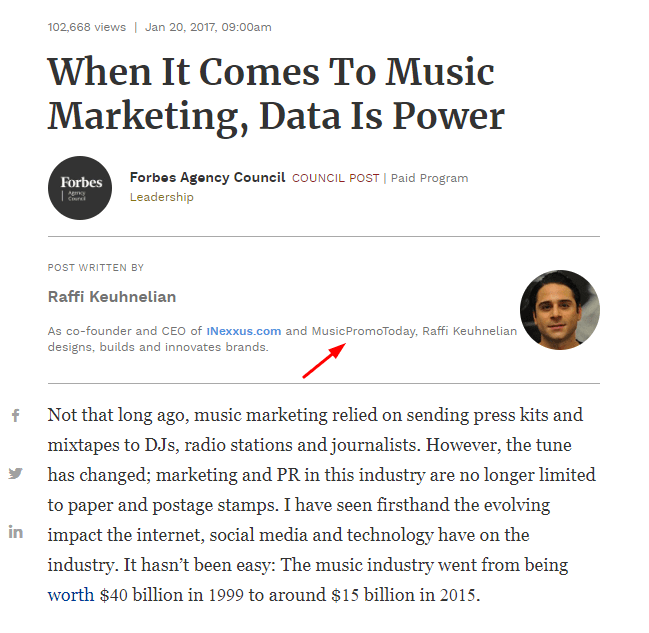Click the Paid Program label
The height and width of the screenshot is (633, 649).
[430, 178]
